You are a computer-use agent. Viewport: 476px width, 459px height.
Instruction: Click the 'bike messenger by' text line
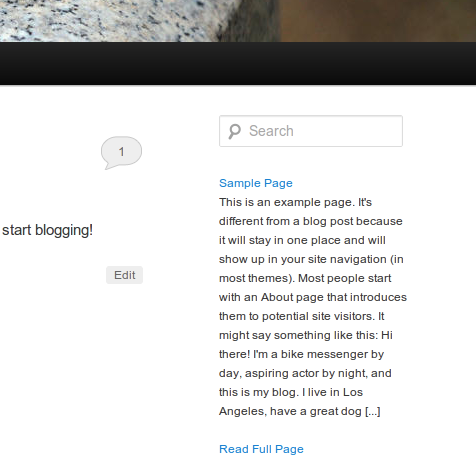302,354
